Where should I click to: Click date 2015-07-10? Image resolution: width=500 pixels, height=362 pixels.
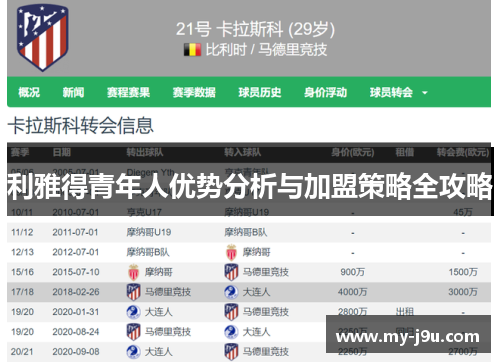pyautogui.click(x=76, y=272)
